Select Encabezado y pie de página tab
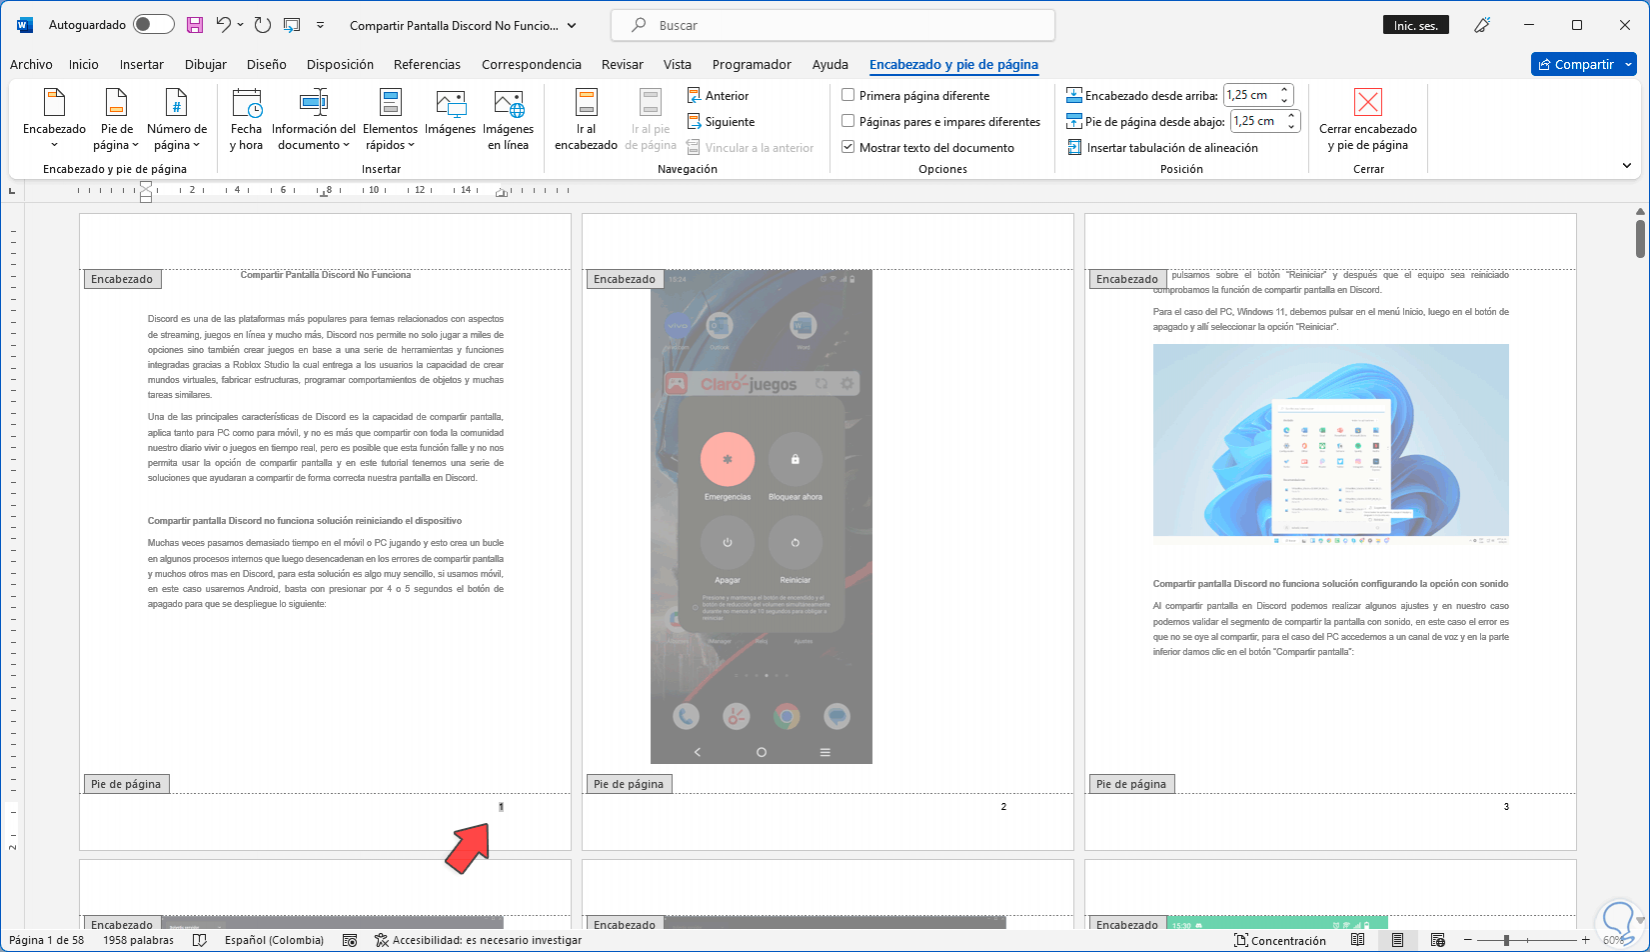The image size is (1650, 952). tap(954, 64)
